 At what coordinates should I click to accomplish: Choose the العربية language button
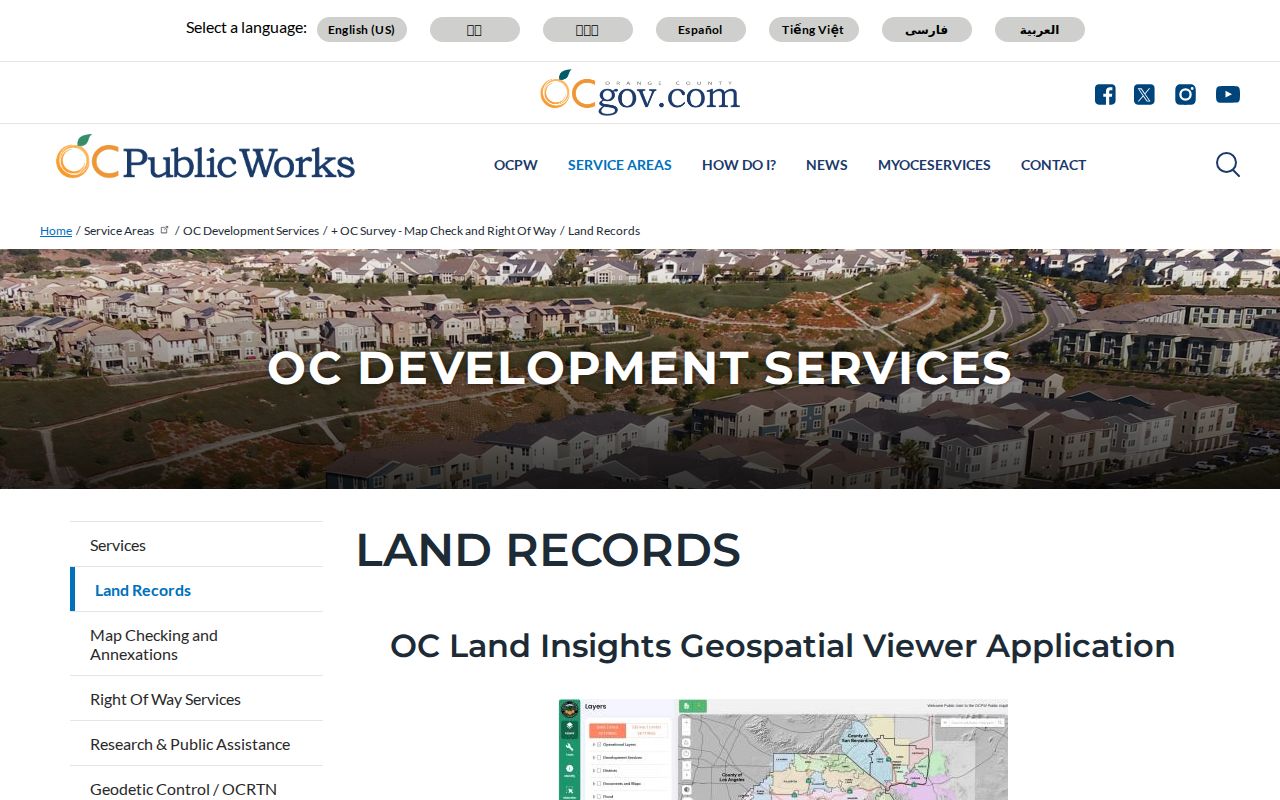1040,30
